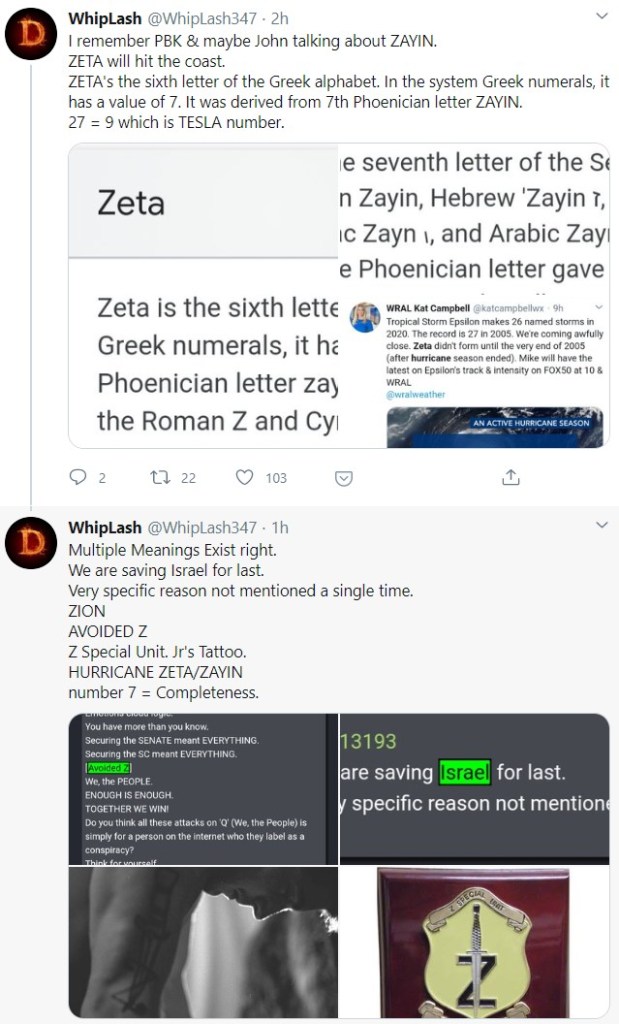This screenshot has height=1024, width=619.
Task: View the black-and-white tattoo photo
Action: click(x=203, y=942)
